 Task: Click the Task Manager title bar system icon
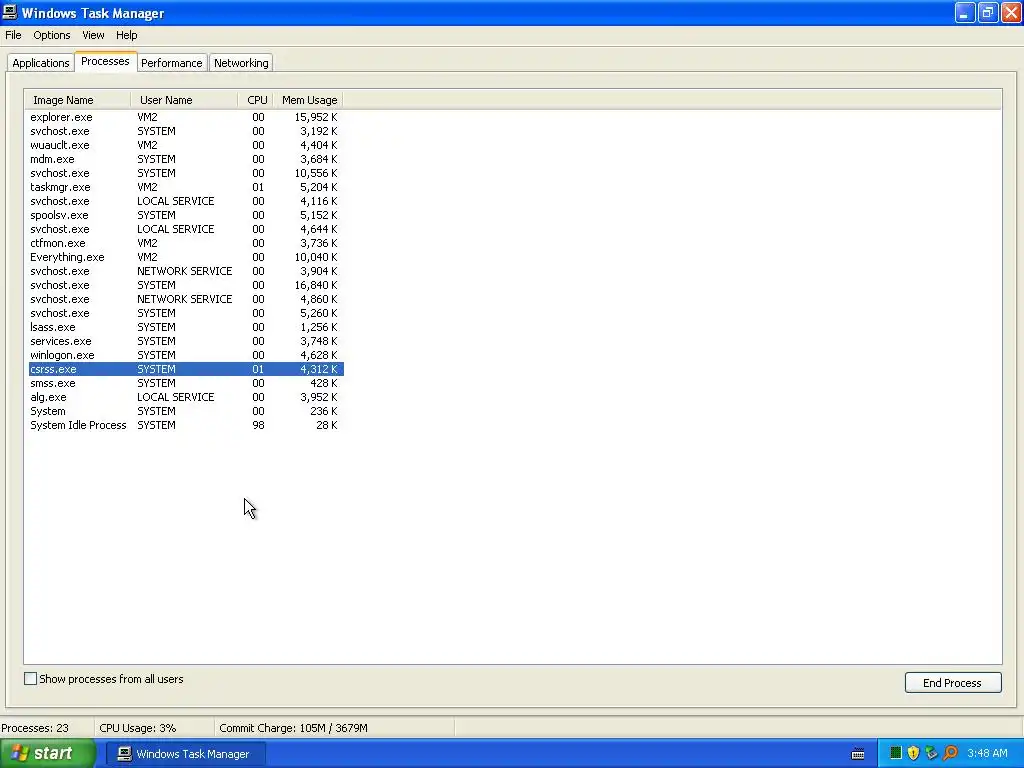(x=10, y=12)
